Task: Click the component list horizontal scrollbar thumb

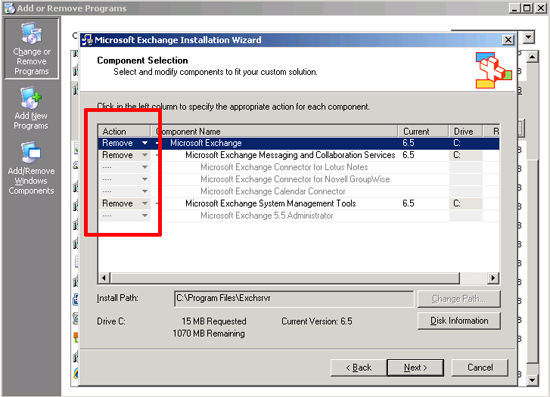Action: tap(285, 278)
